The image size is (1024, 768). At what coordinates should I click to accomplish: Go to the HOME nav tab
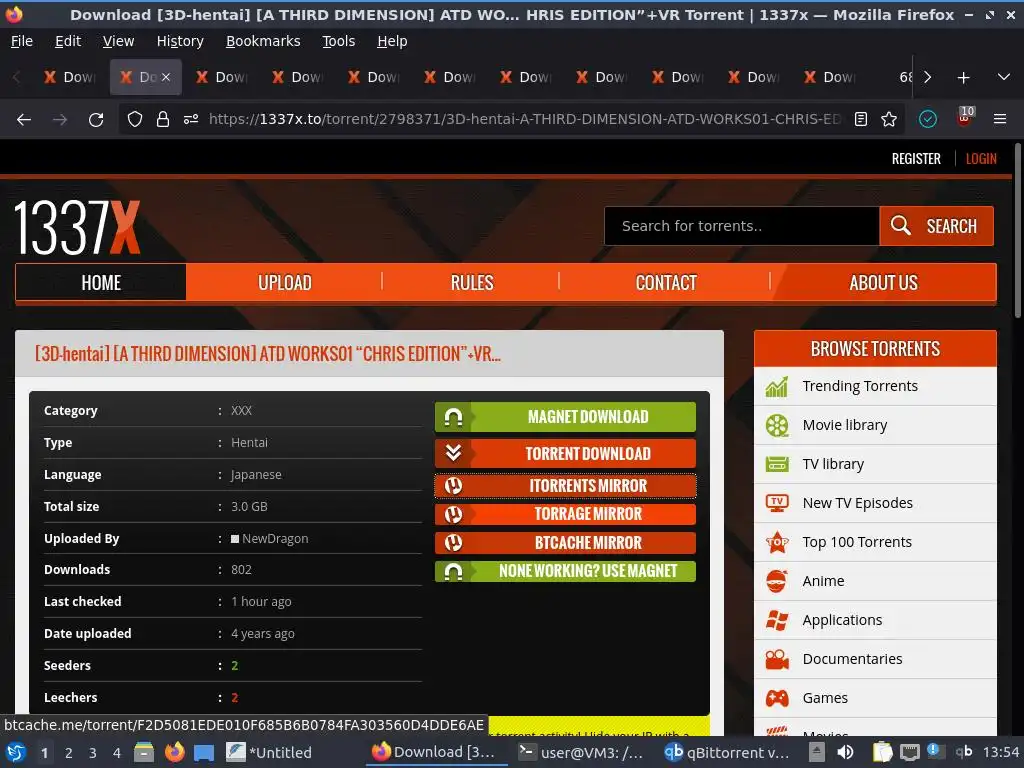click(101, 283)
